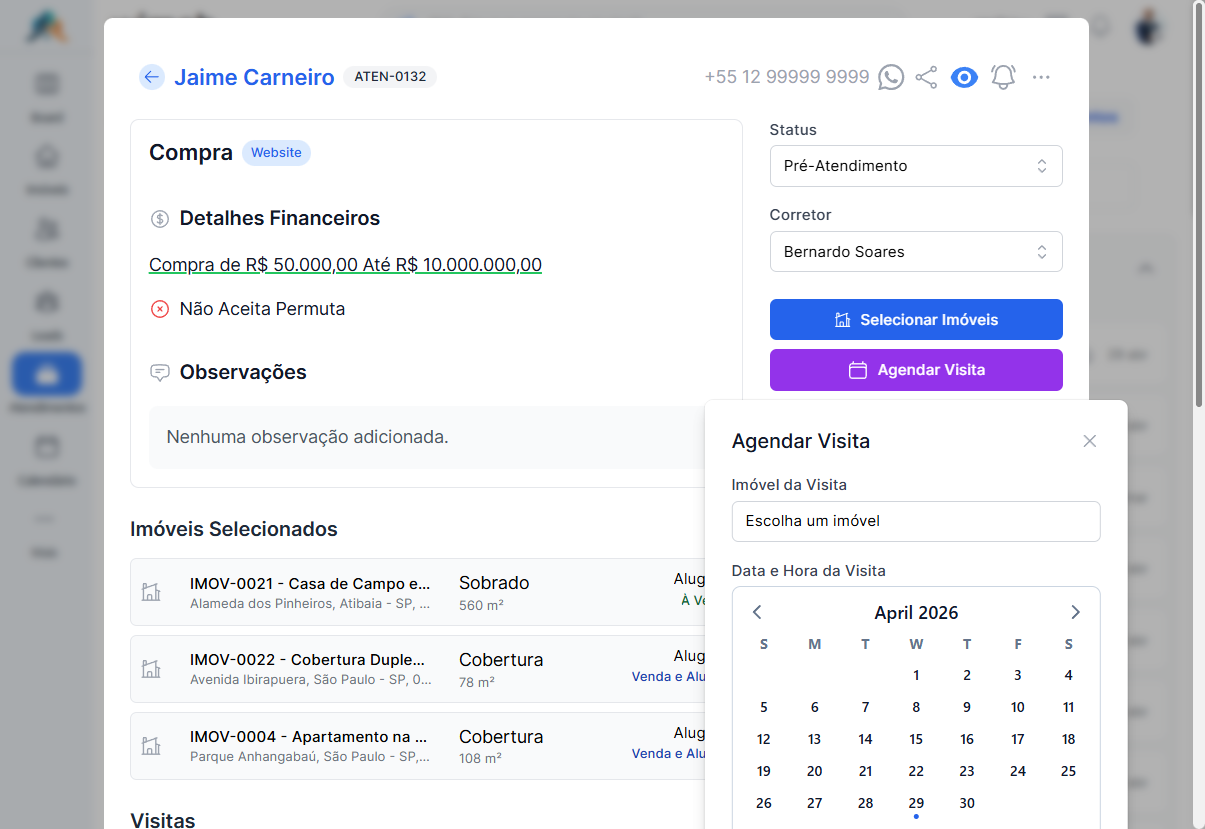Click building icon of IMOV-0022 row
This screenshot has height=829, width=1205.
pos(151,669)
